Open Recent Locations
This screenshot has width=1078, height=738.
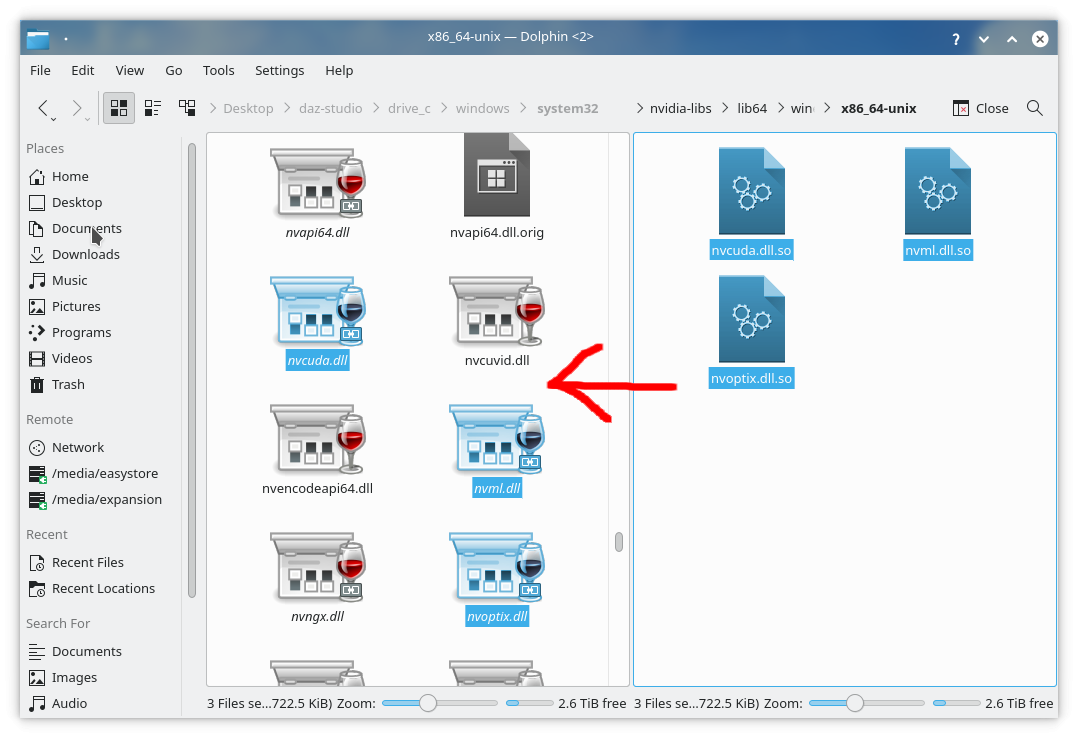pyautogui.click(x=103, y=589)
